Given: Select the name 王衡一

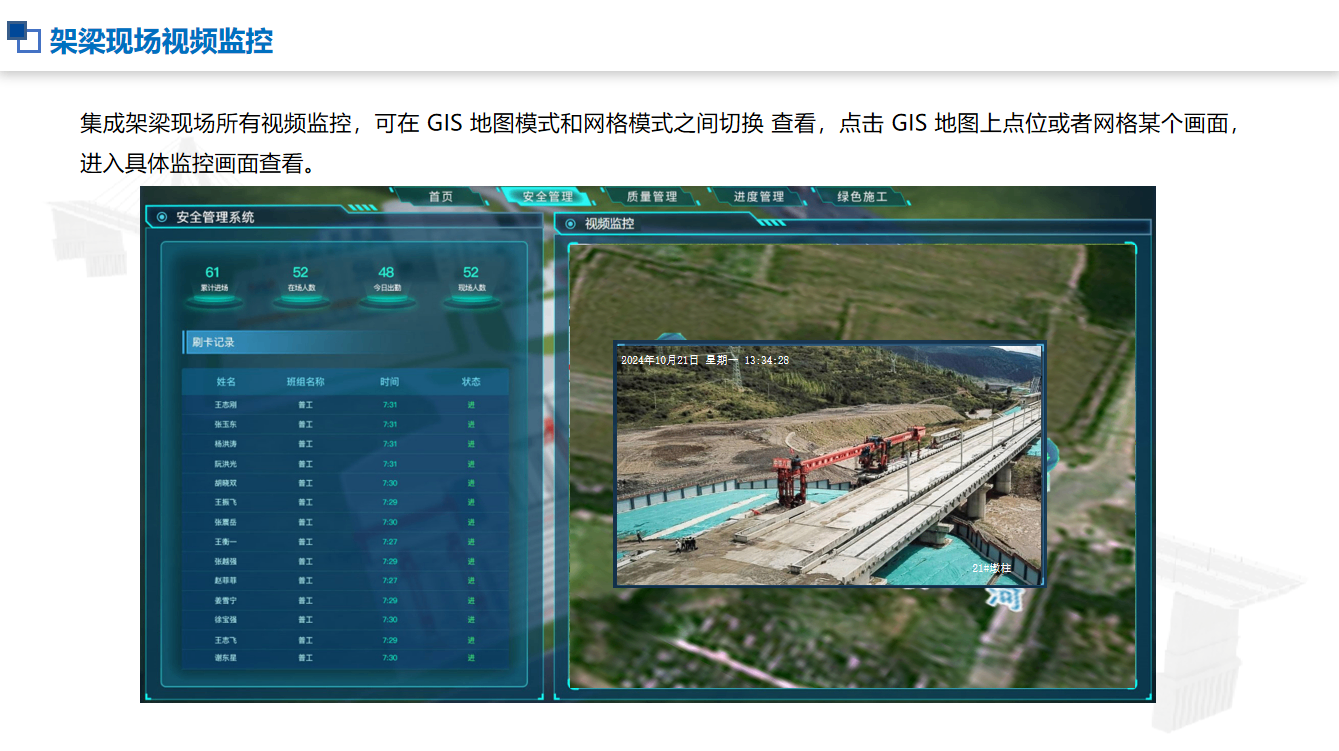Looking at the screenshot, I should [x=226, y=541].
